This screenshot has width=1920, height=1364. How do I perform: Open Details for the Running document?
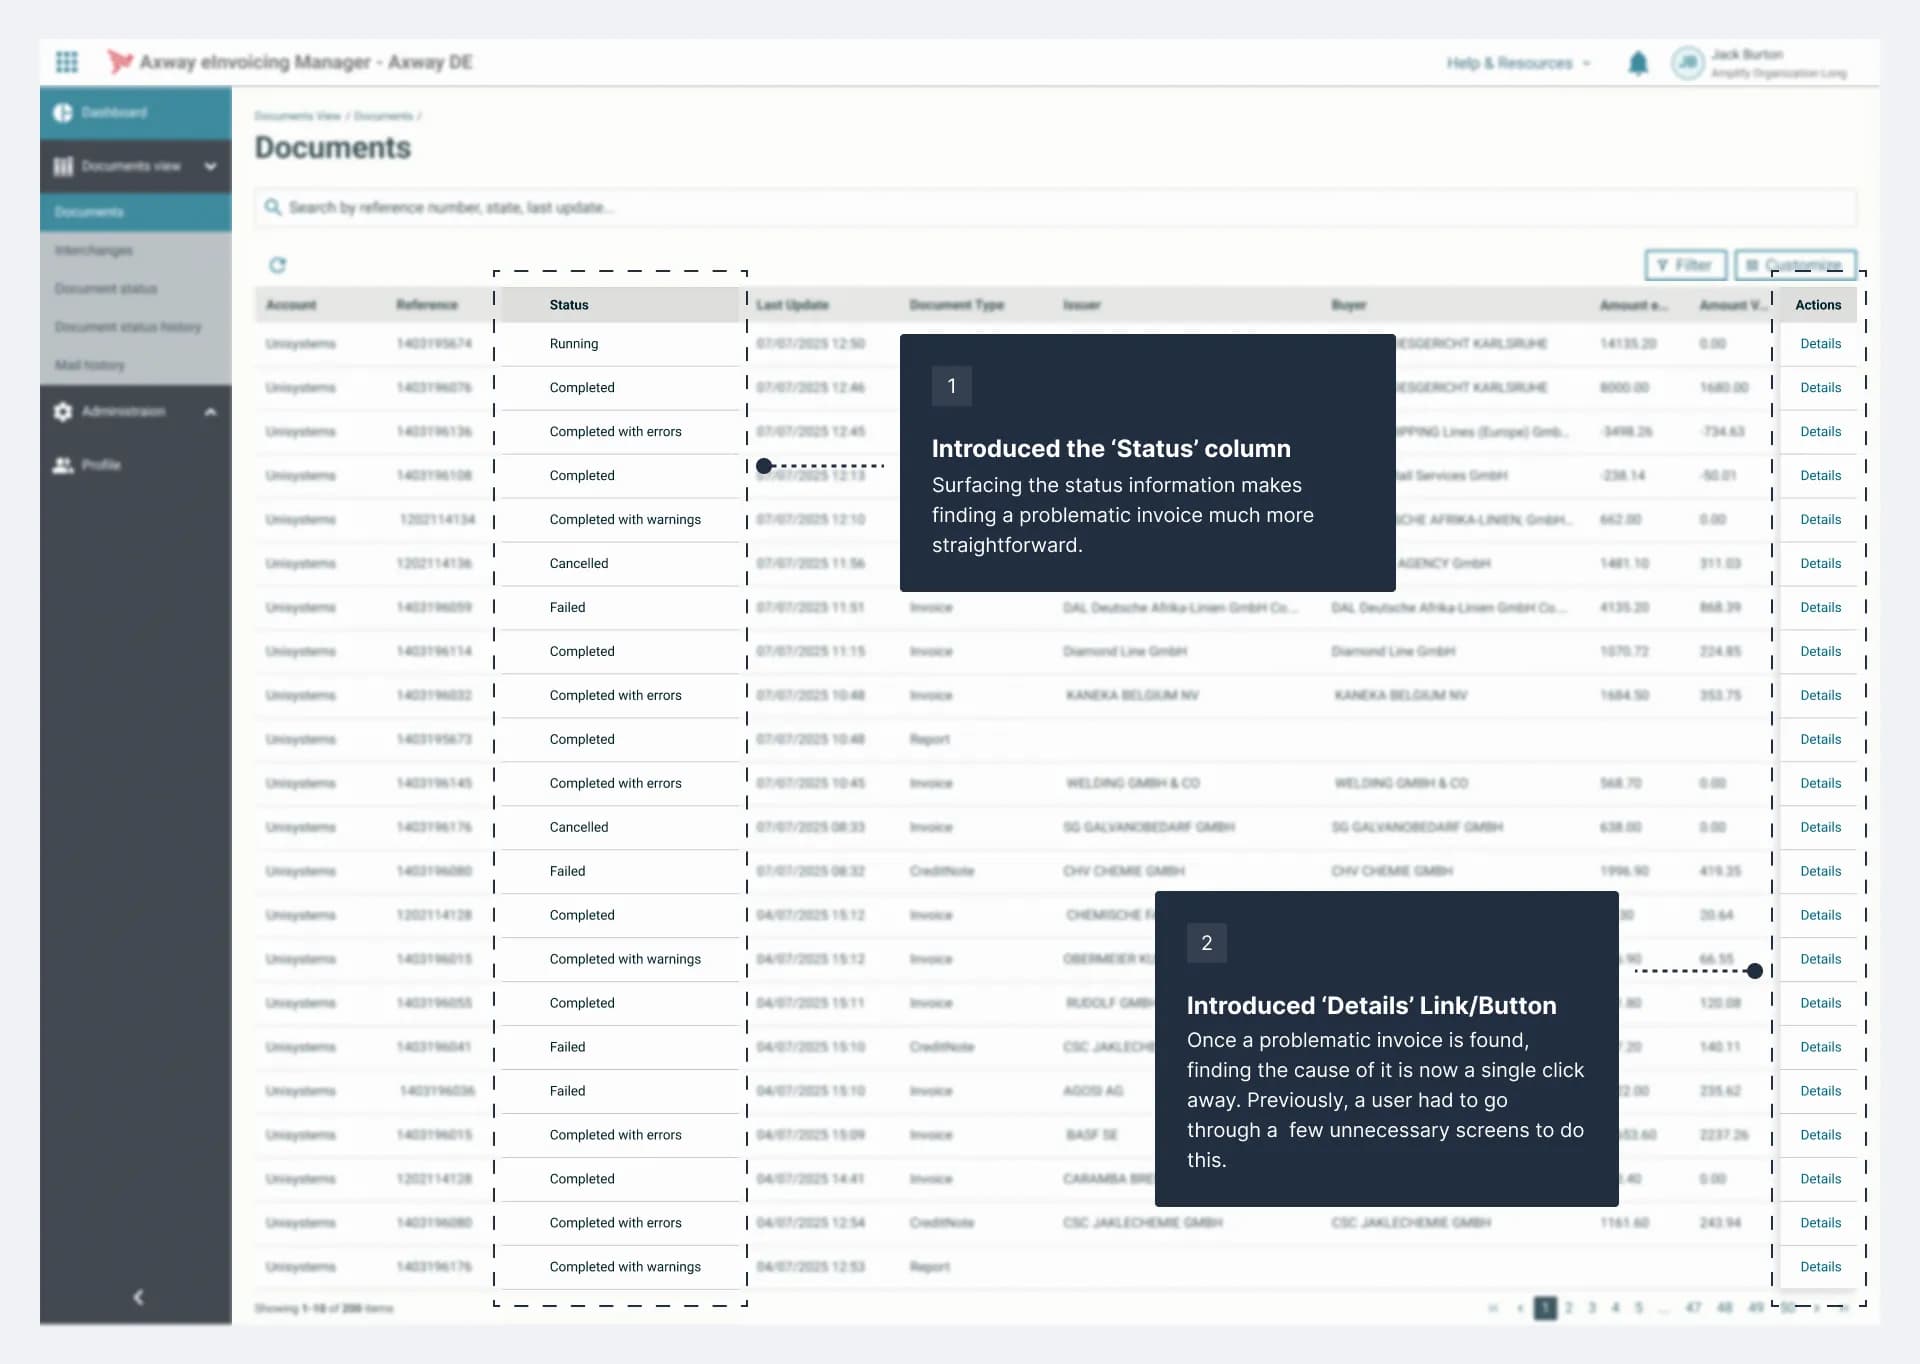[x=1820, y=343]
